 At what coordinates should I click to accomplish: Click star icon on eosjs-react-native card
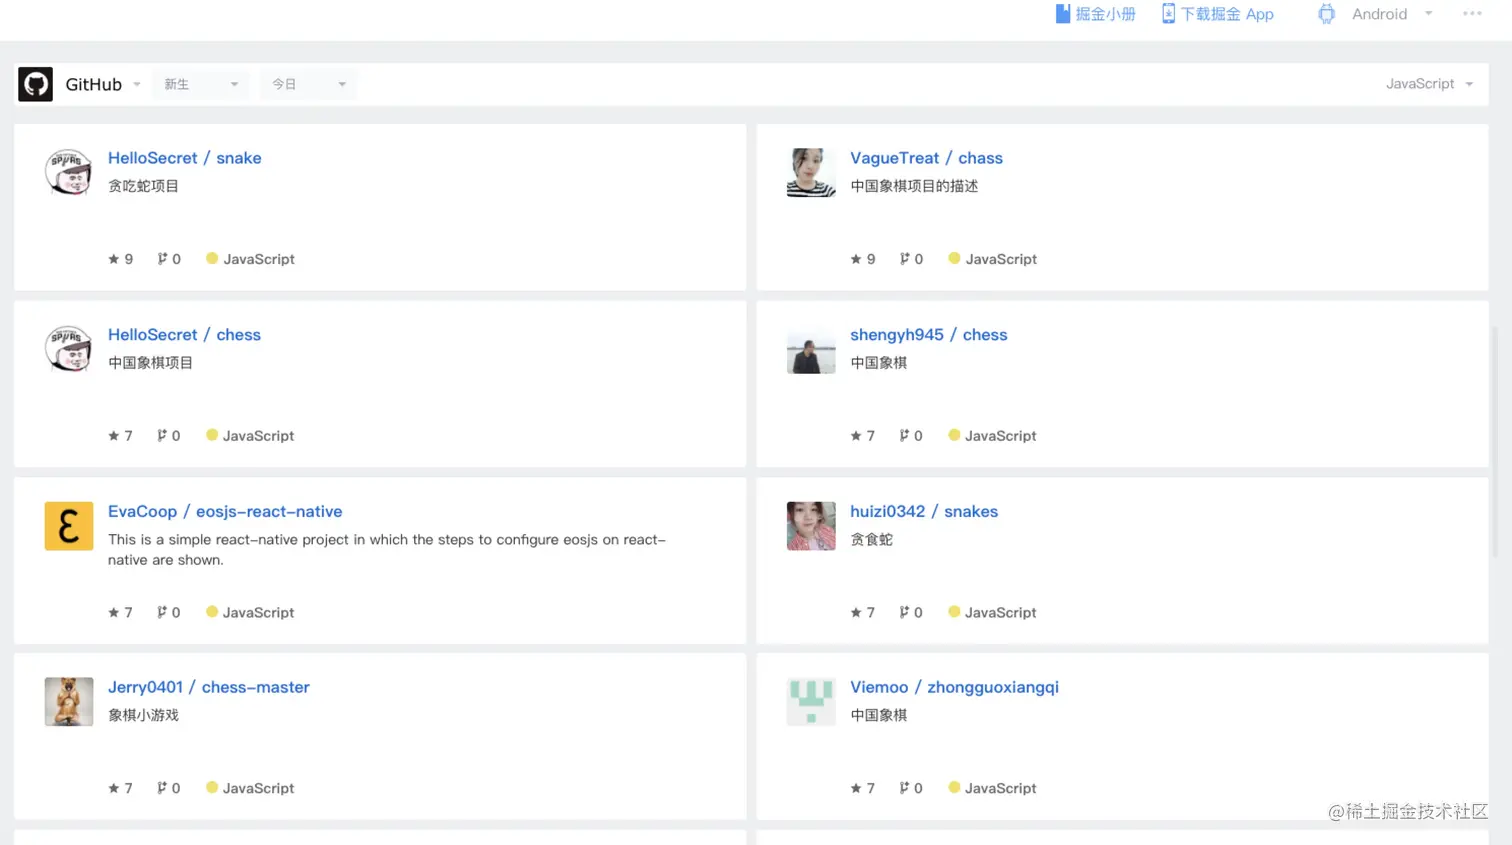(114, 612)
